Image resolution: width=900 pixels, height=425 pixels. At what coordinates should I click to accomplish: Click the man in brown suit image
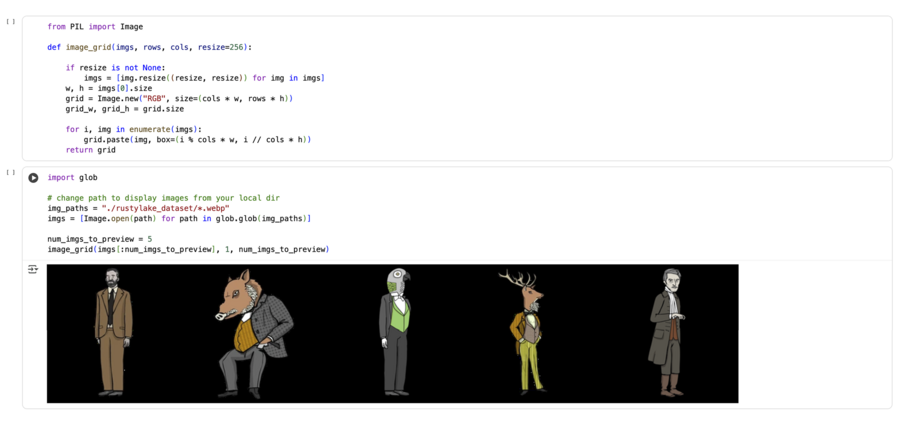(x=113, y=332)
